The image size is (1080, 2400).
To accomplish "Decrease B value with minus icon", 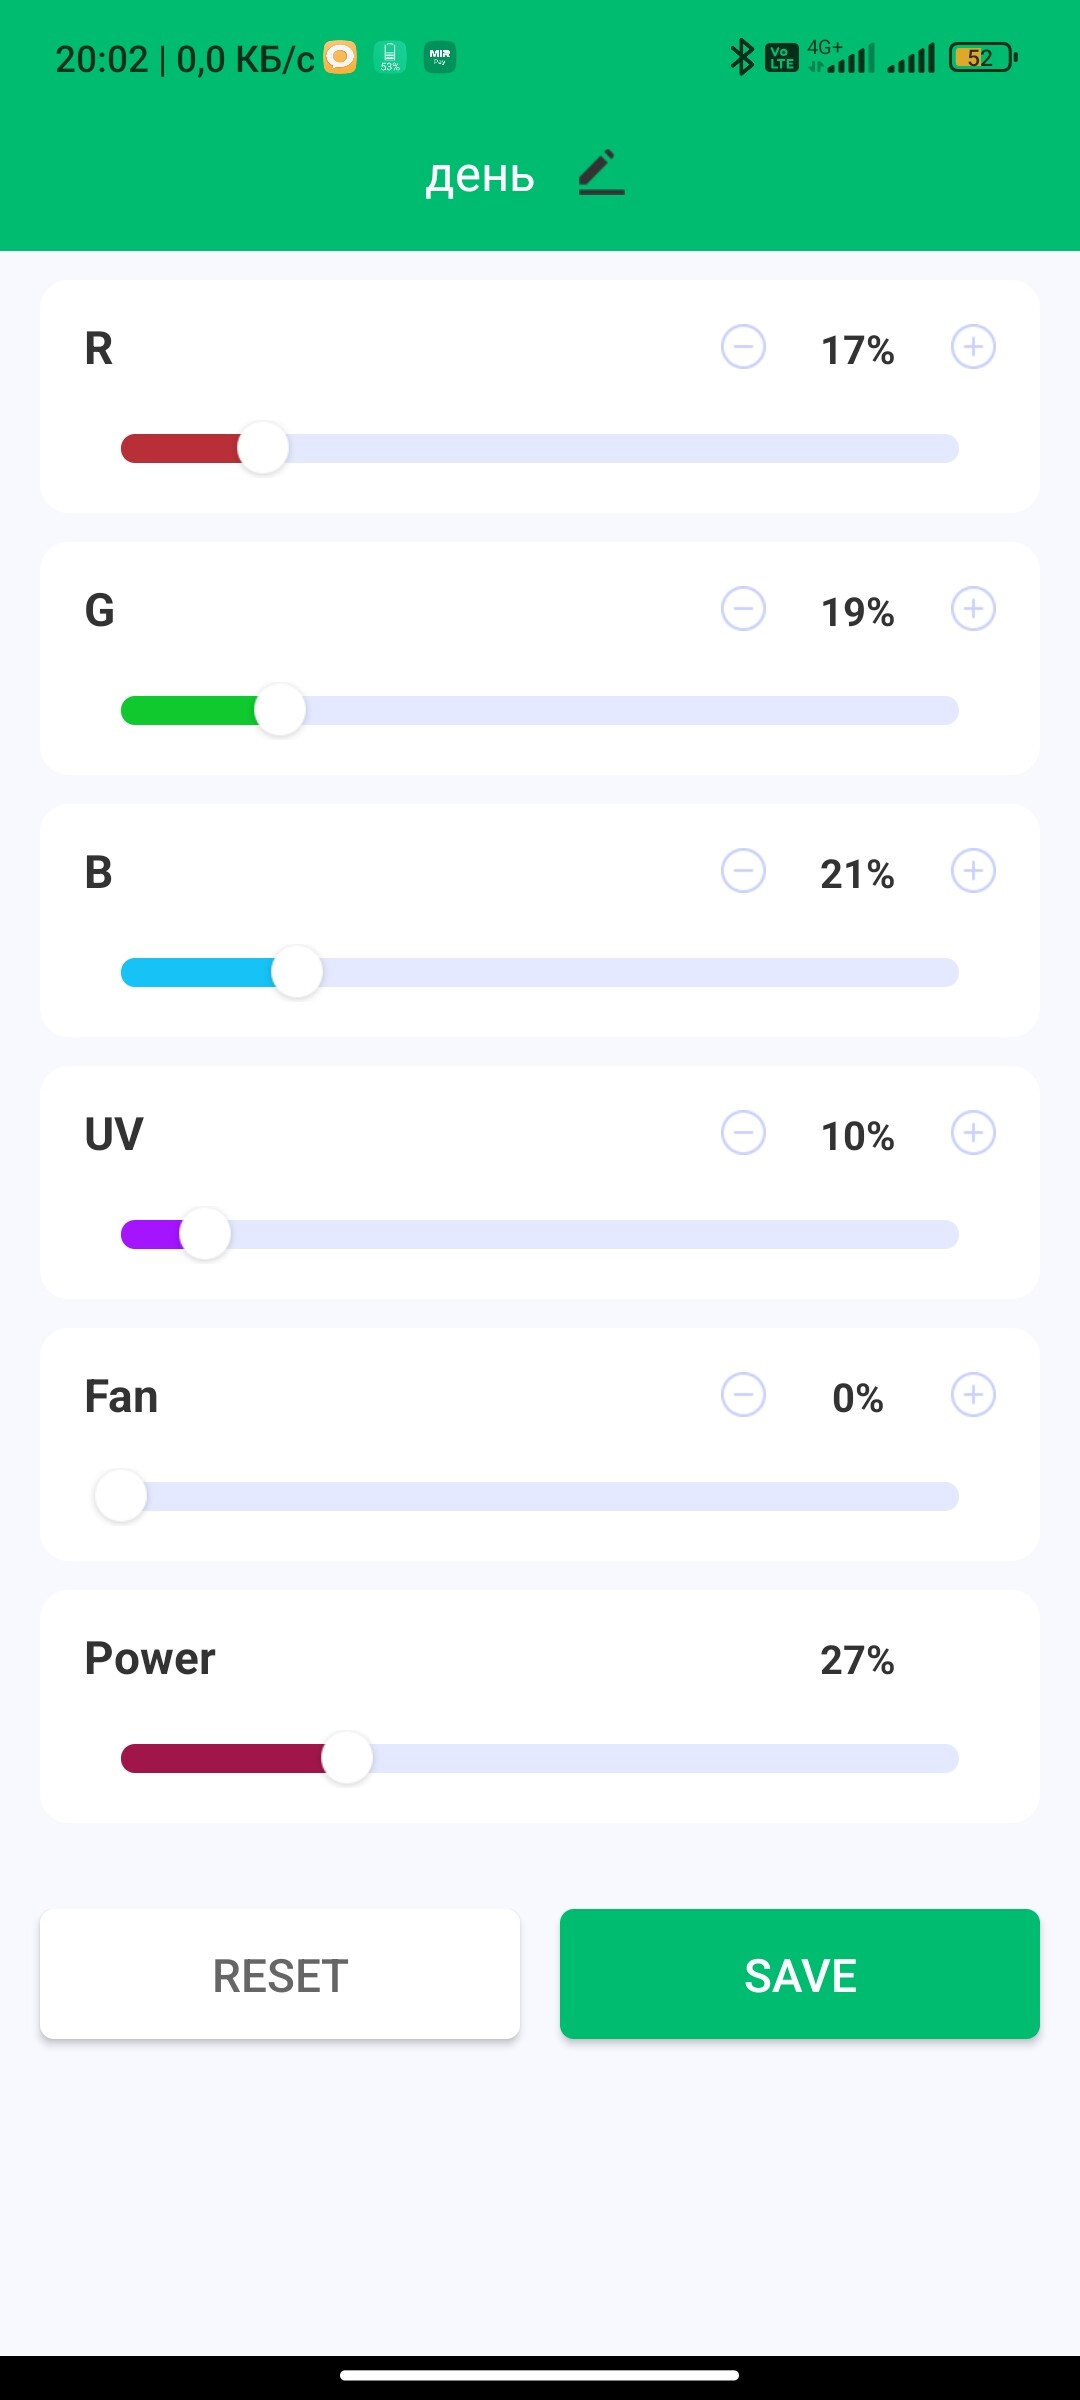I will [743, 871].
